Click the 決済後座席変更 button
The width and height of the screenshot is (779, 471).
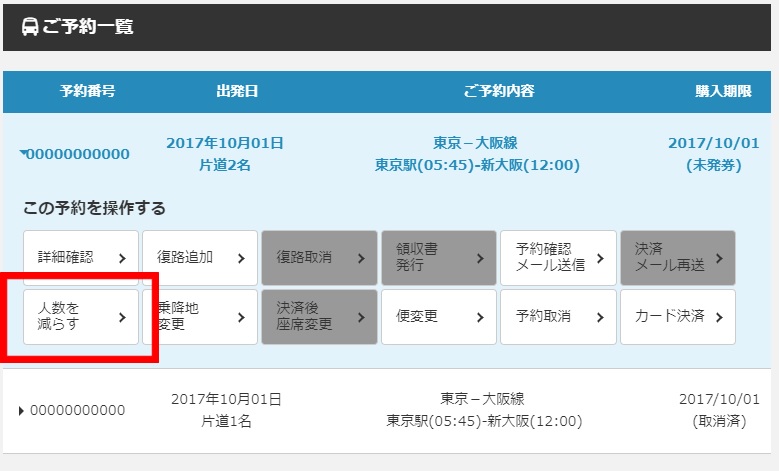click(x=319, y=317)
